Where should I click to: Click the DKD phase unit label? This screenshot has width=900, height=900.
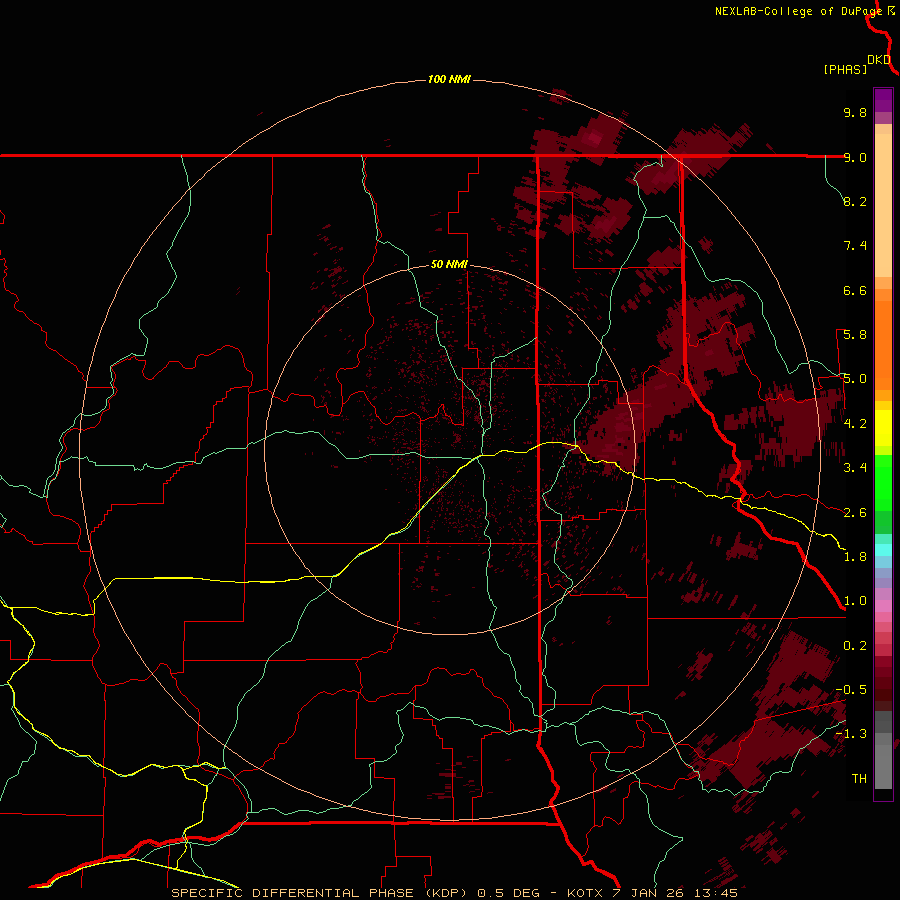[x=879, y=60]
